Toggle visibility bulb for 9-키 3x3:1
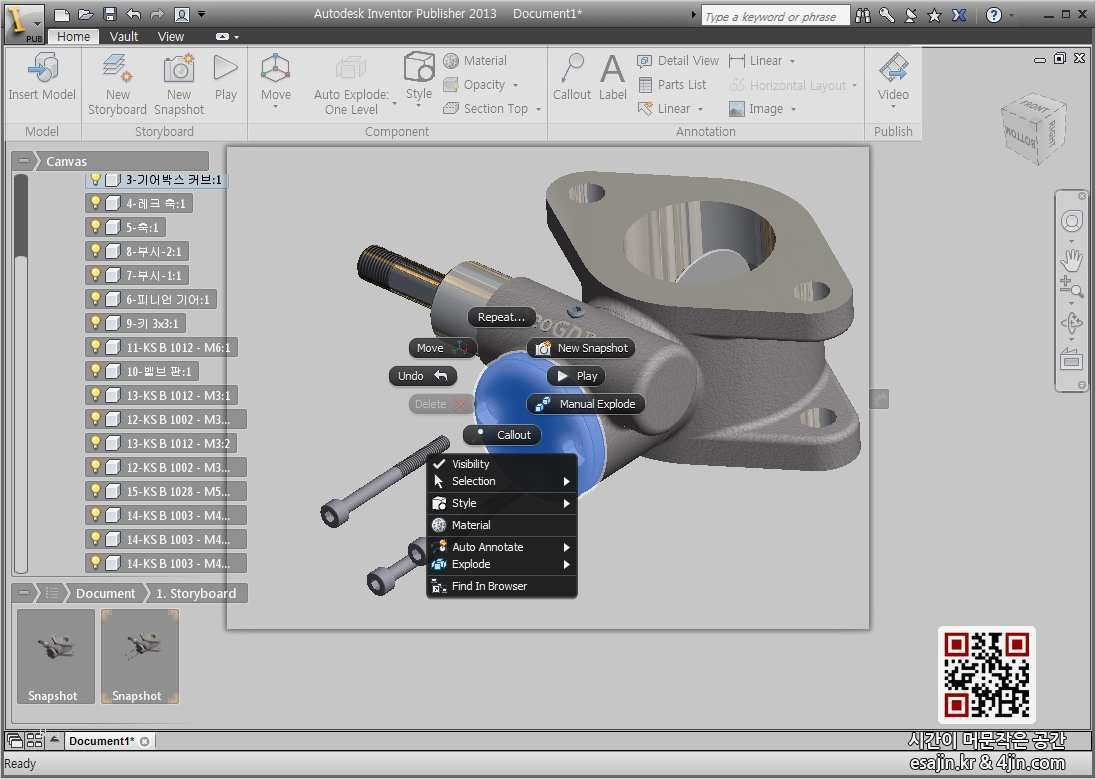This screenshot has height=779, width=1096. tap(96, 323)
